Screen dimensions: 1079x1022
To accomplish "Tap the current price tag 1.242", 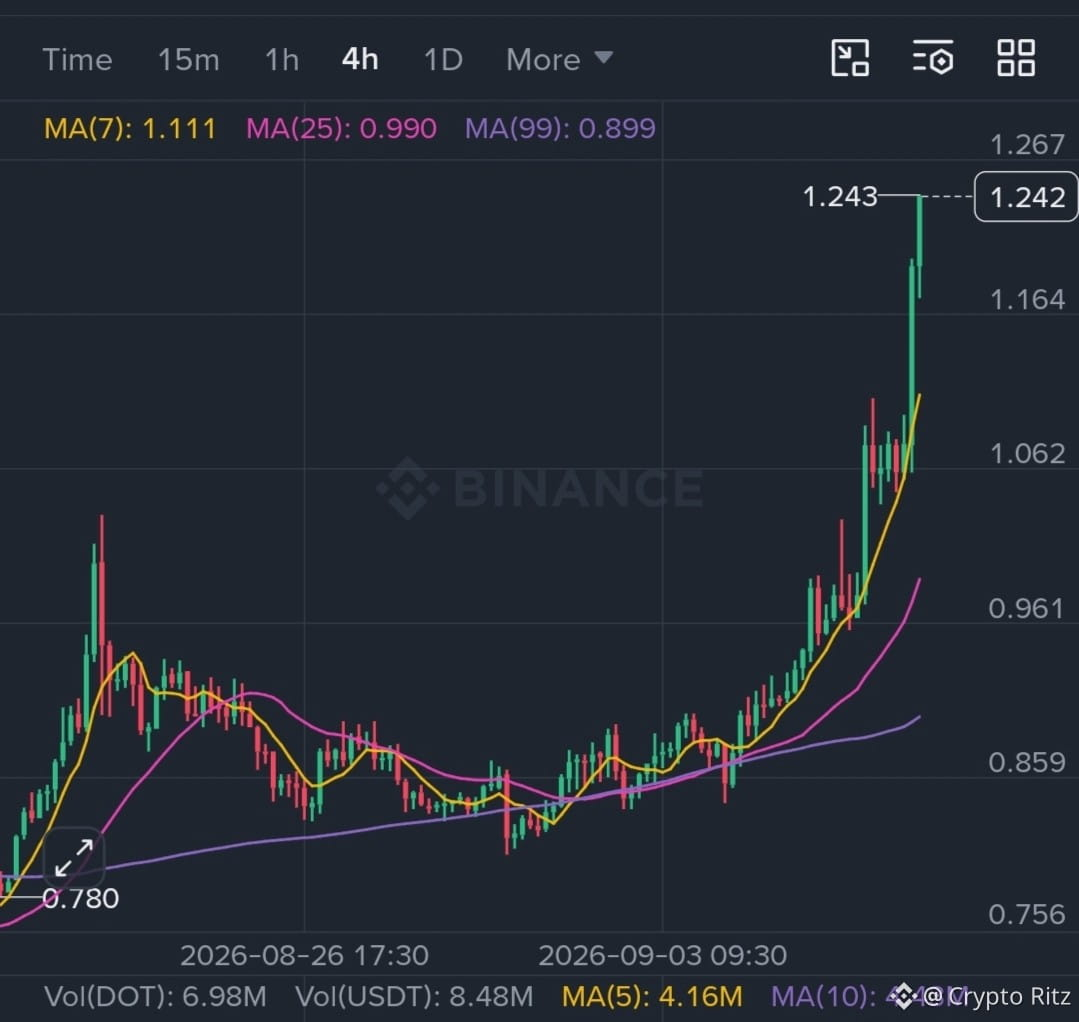I will click(1026, 197).
